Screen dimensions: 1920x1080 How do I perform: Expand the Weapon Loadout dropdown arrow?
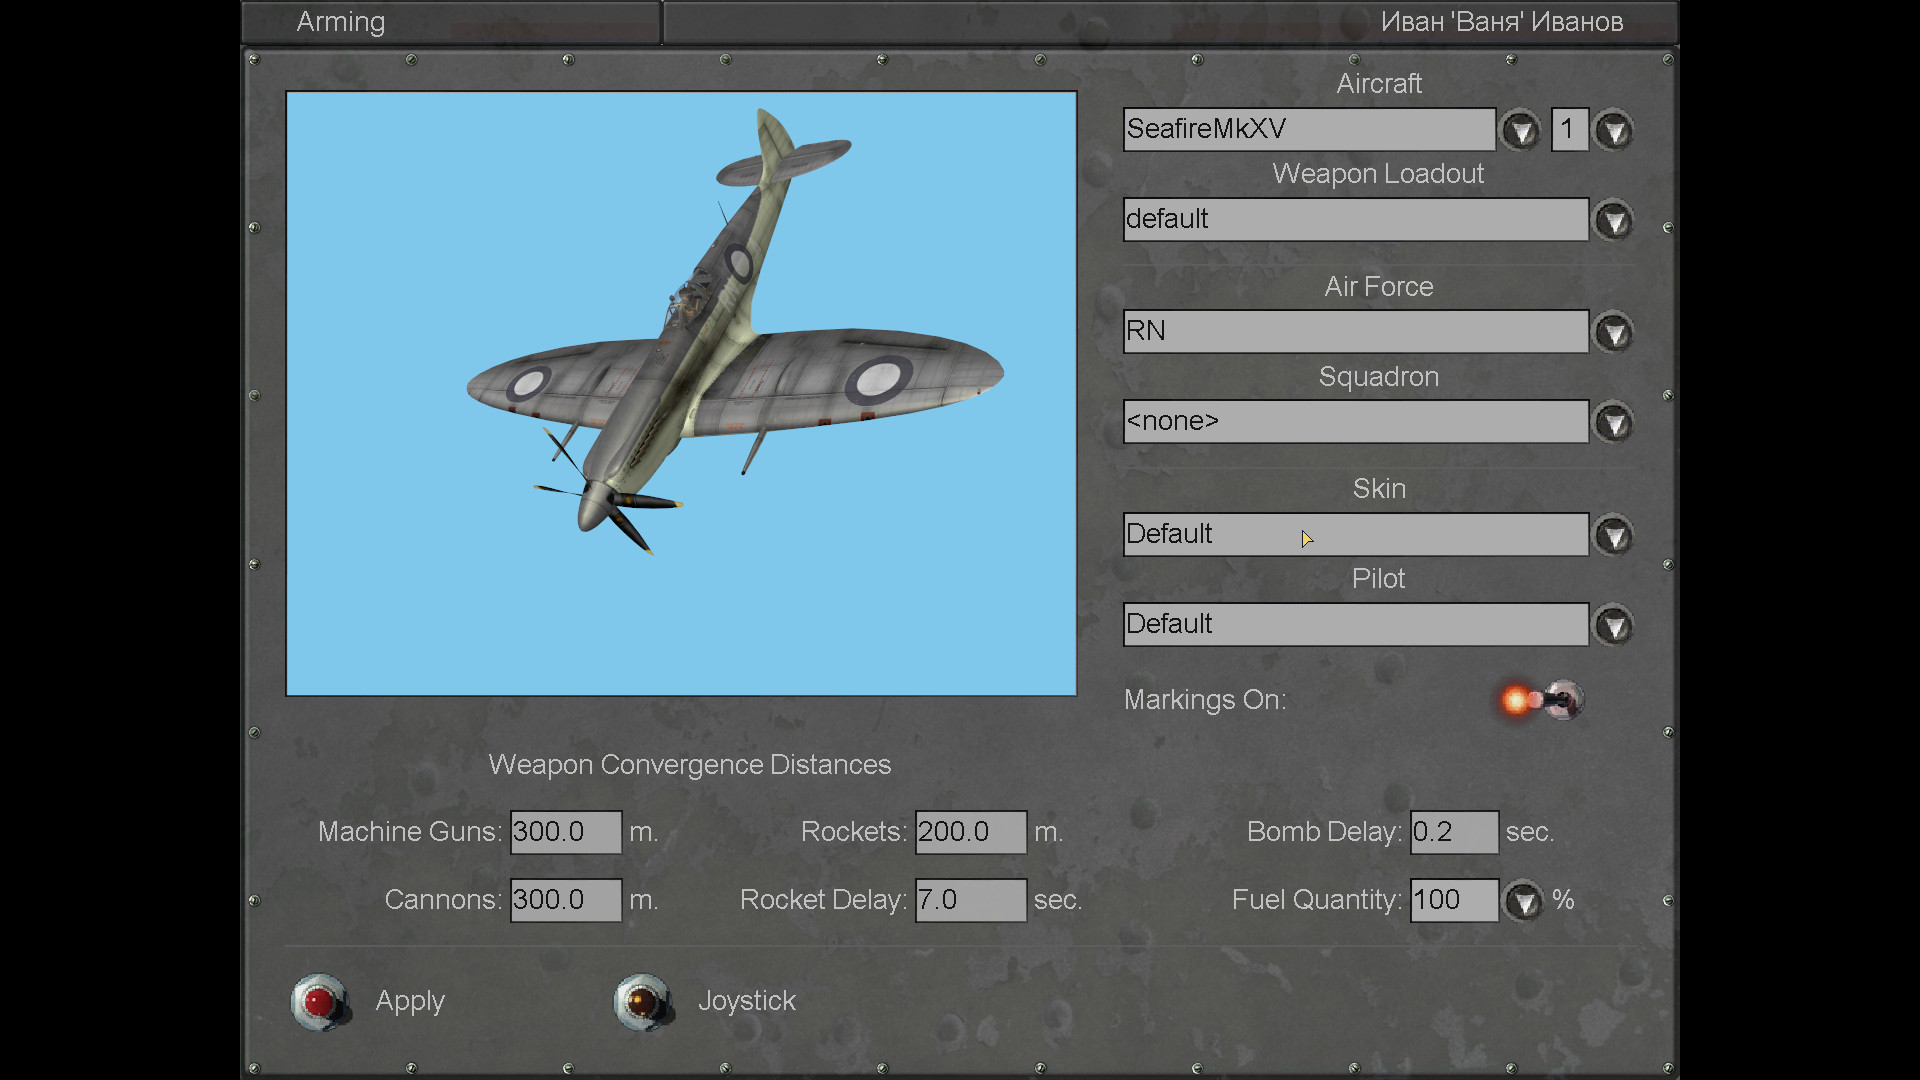1613,221
